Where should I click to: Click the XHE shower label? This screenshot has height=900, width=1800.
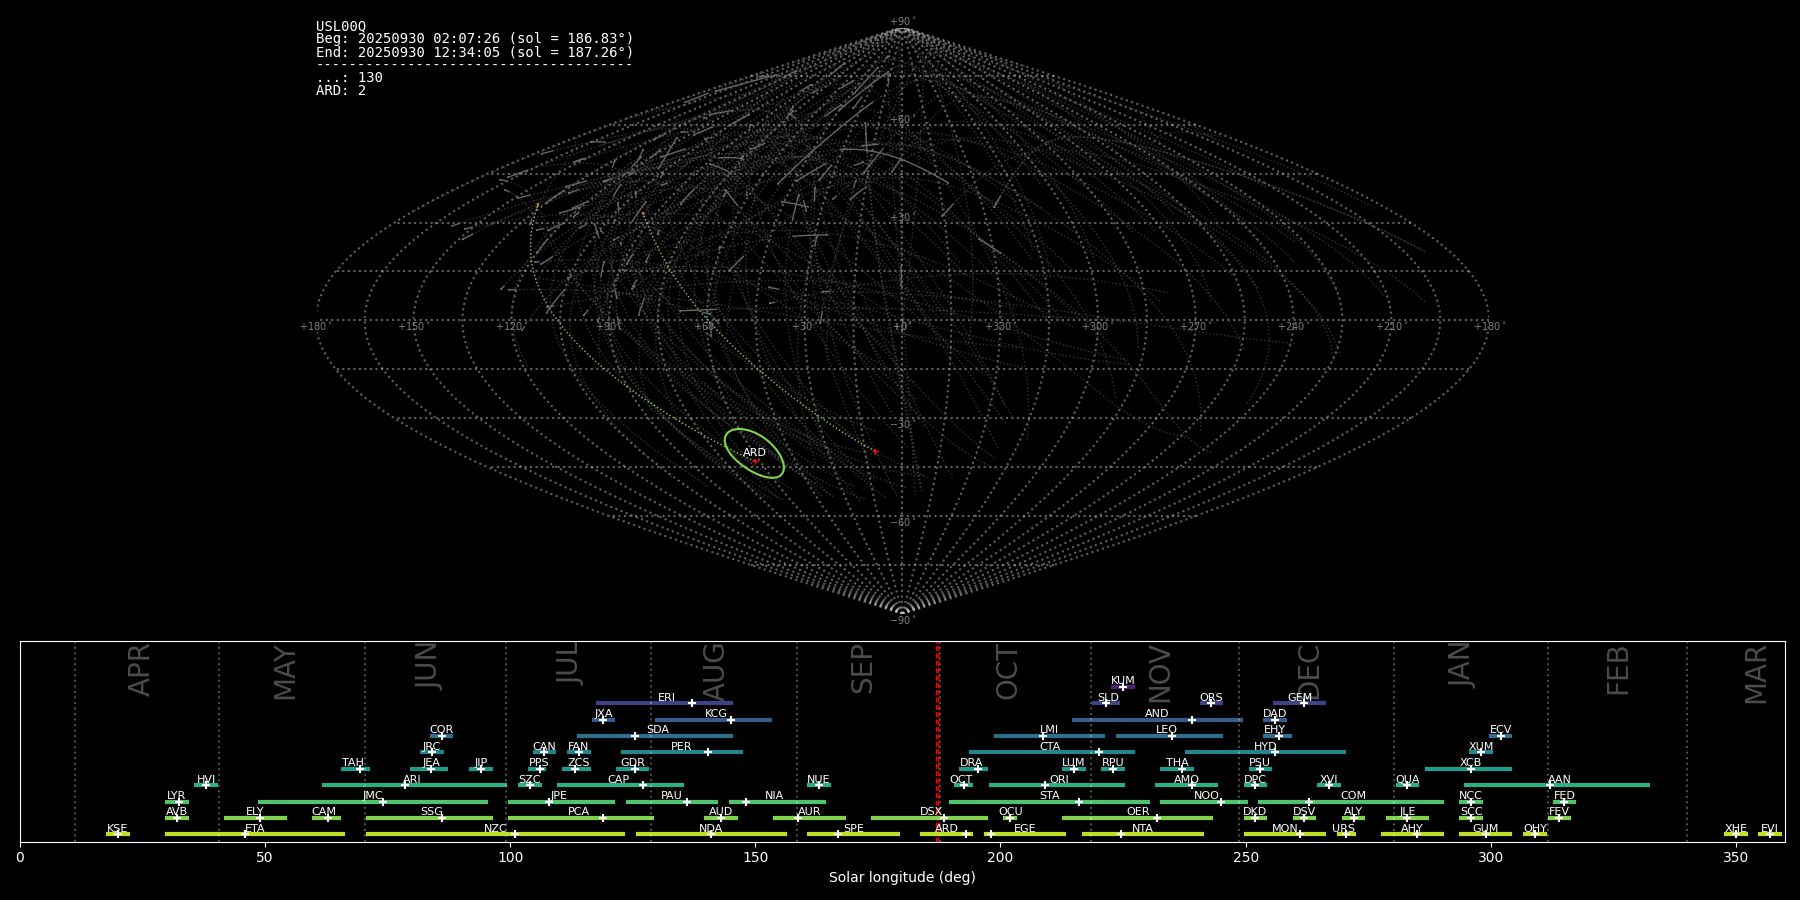(1735, 828)
